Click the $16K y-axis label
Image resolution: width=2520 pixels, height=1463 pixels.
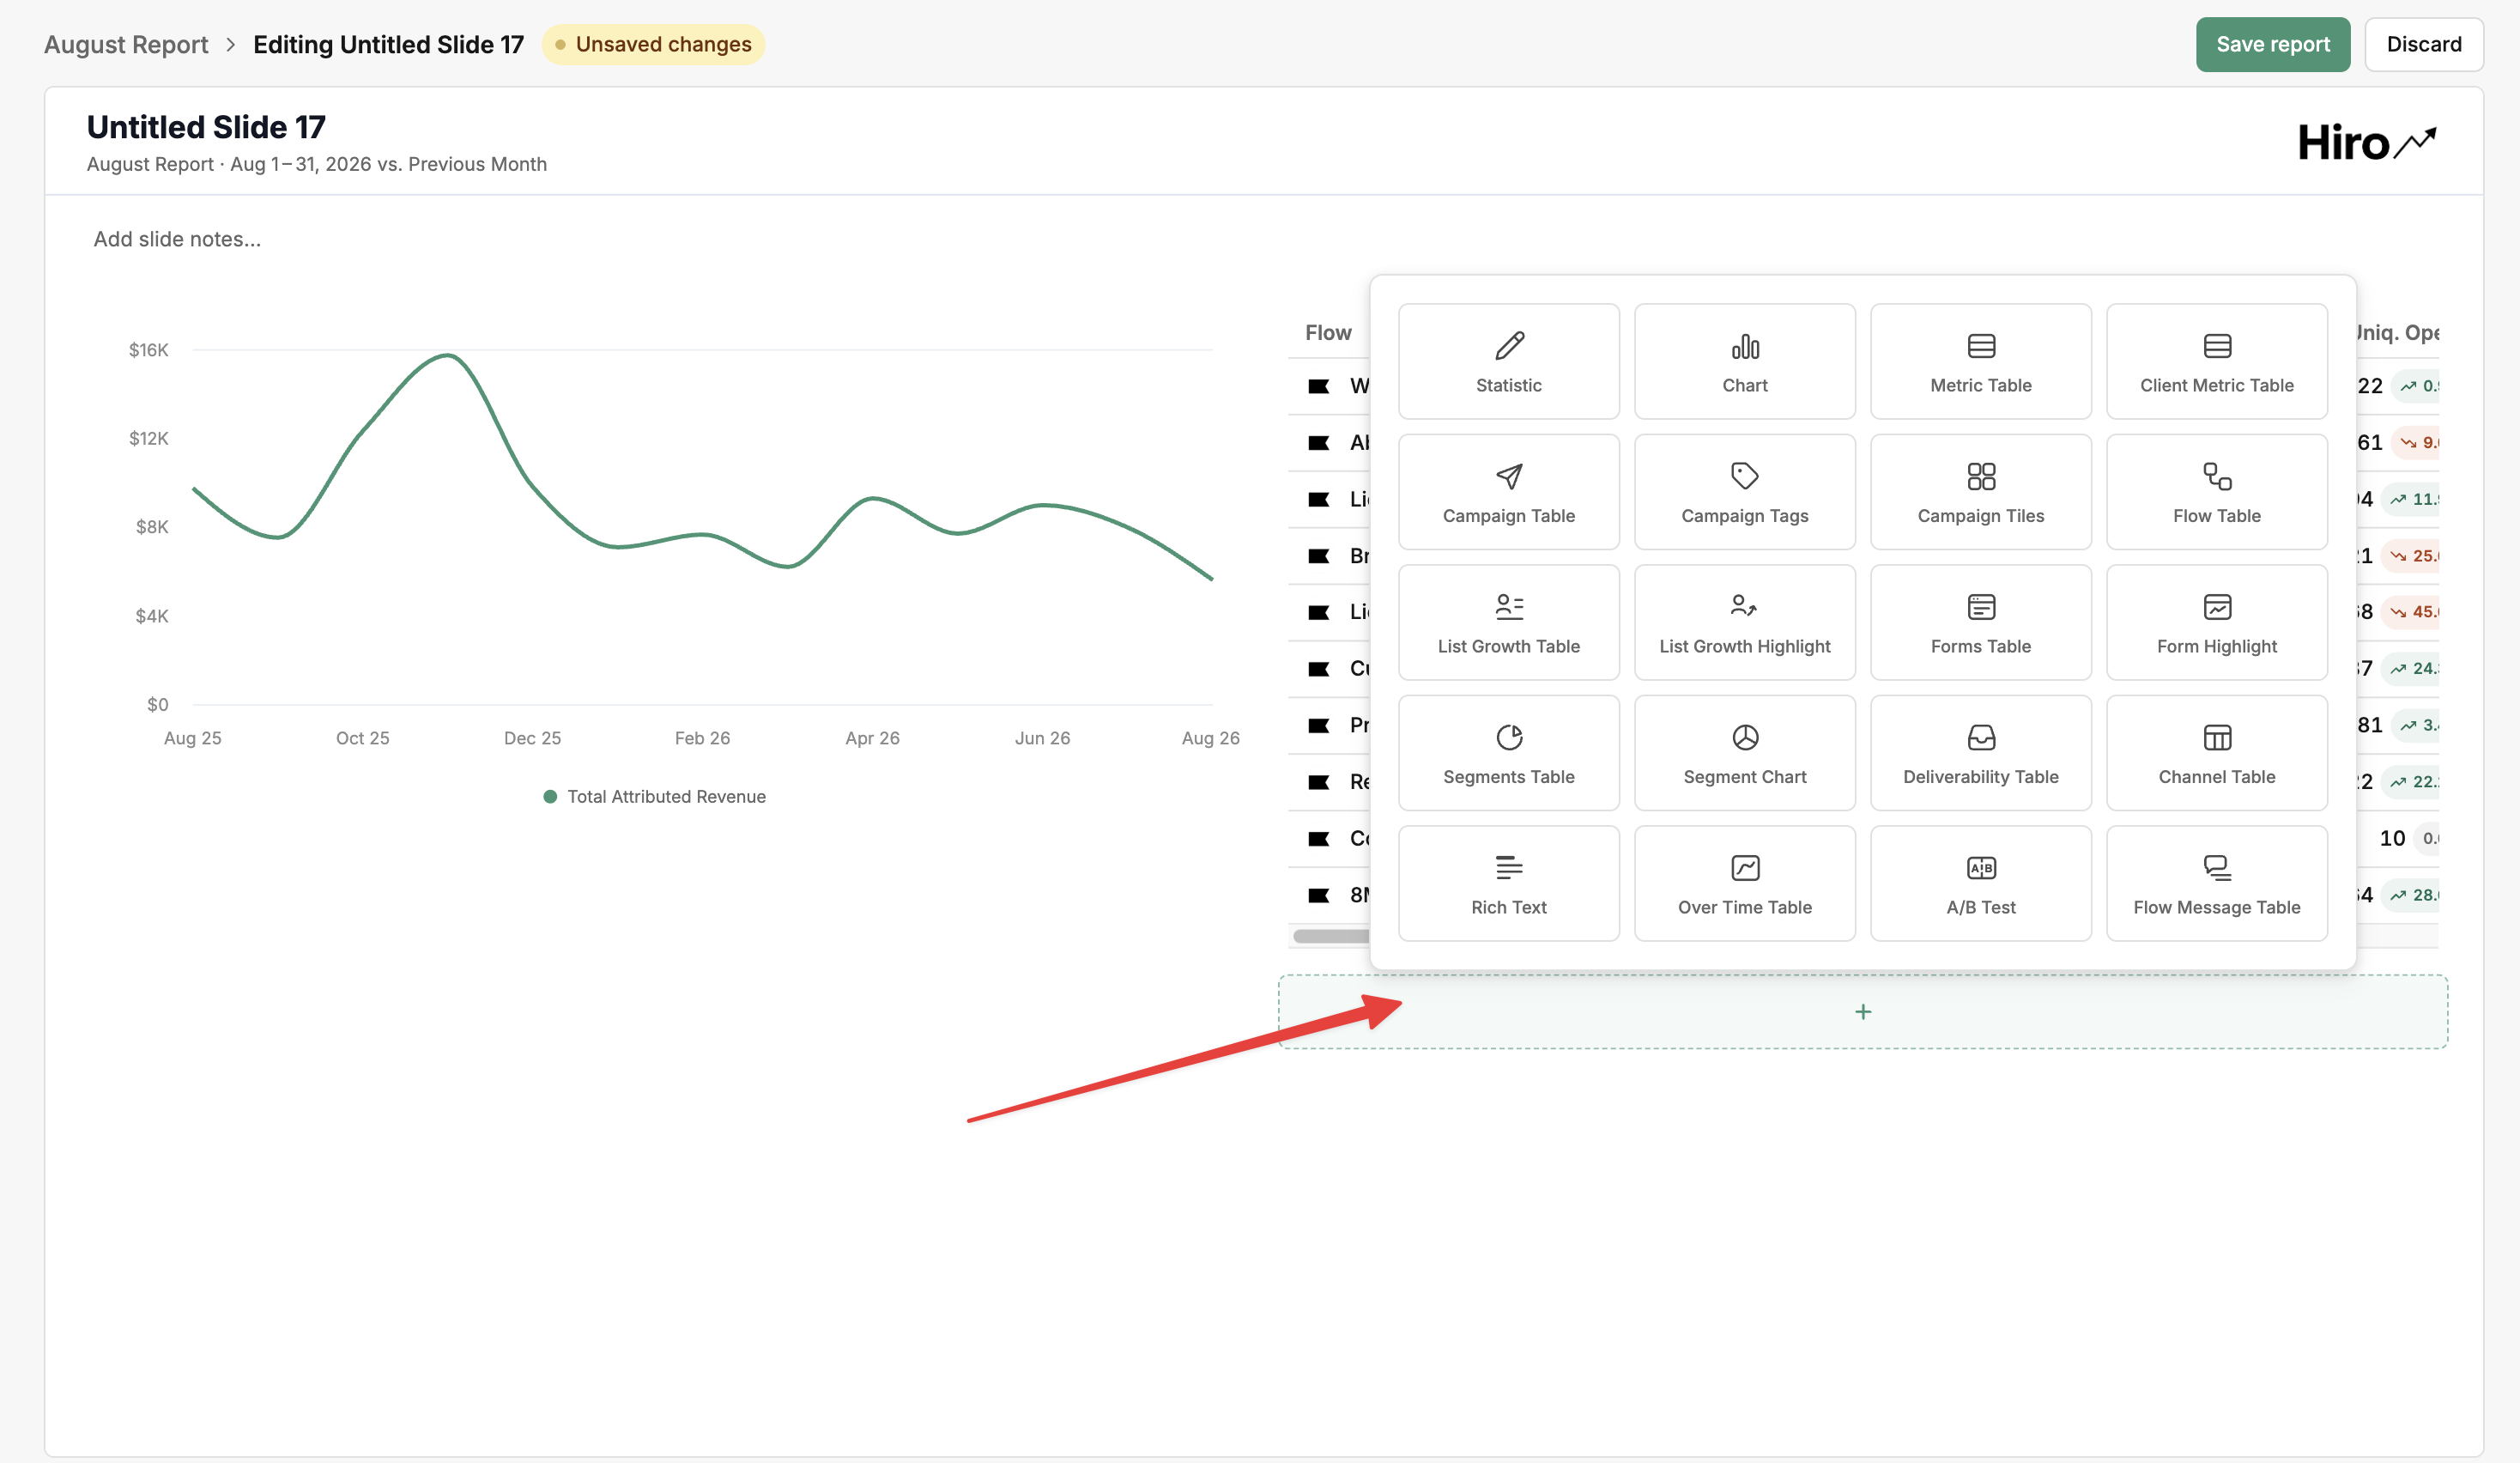148,350
